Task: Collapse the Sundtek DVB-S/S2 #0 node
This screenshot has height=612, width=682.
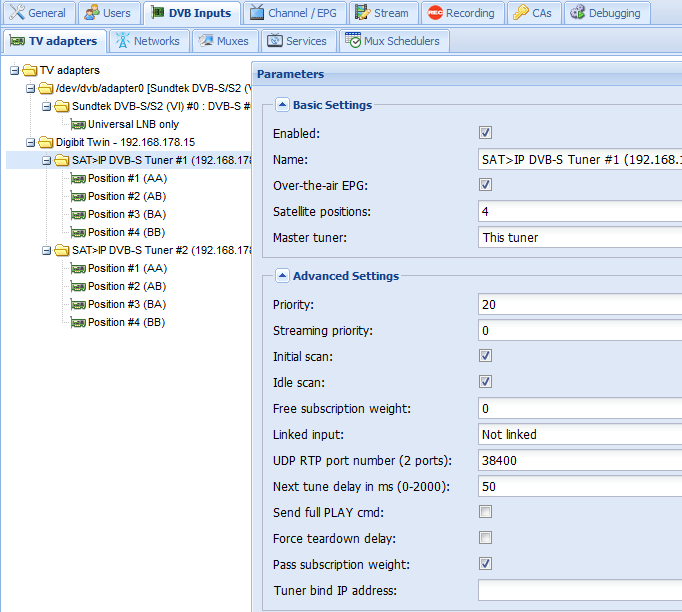Action: pyautogui.click(x=47, y=107)
